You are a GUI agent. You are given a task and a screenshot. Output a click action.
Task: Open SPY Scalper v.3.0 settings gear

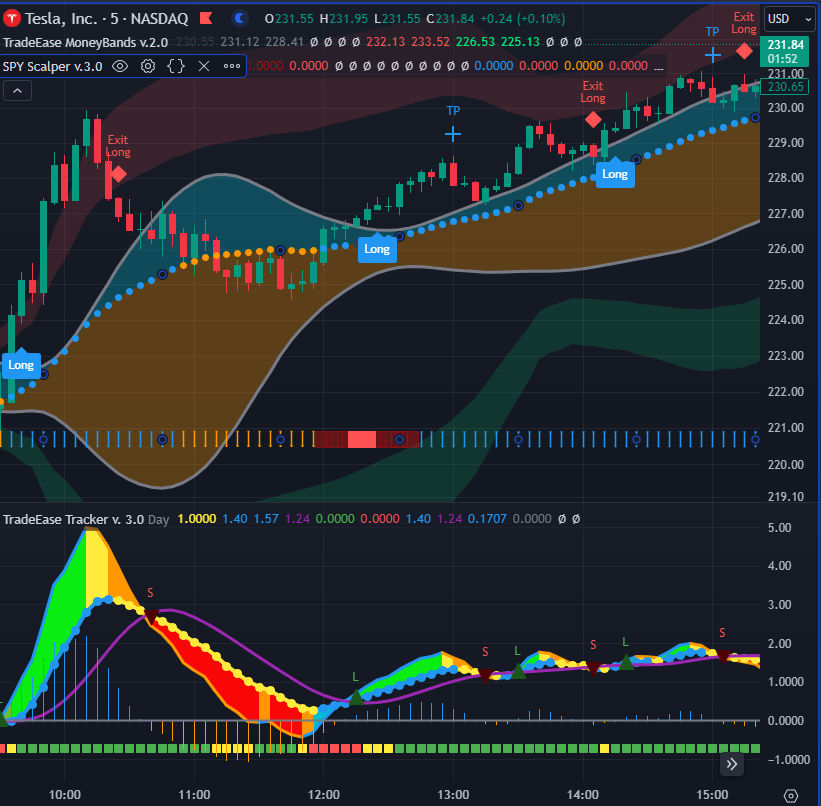148,66
